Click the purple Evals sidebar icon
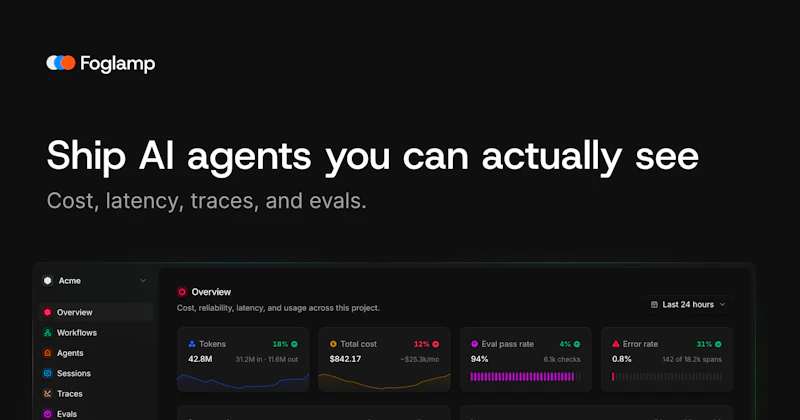The width and height of the screenshot is (800, 420). [47, 414]
